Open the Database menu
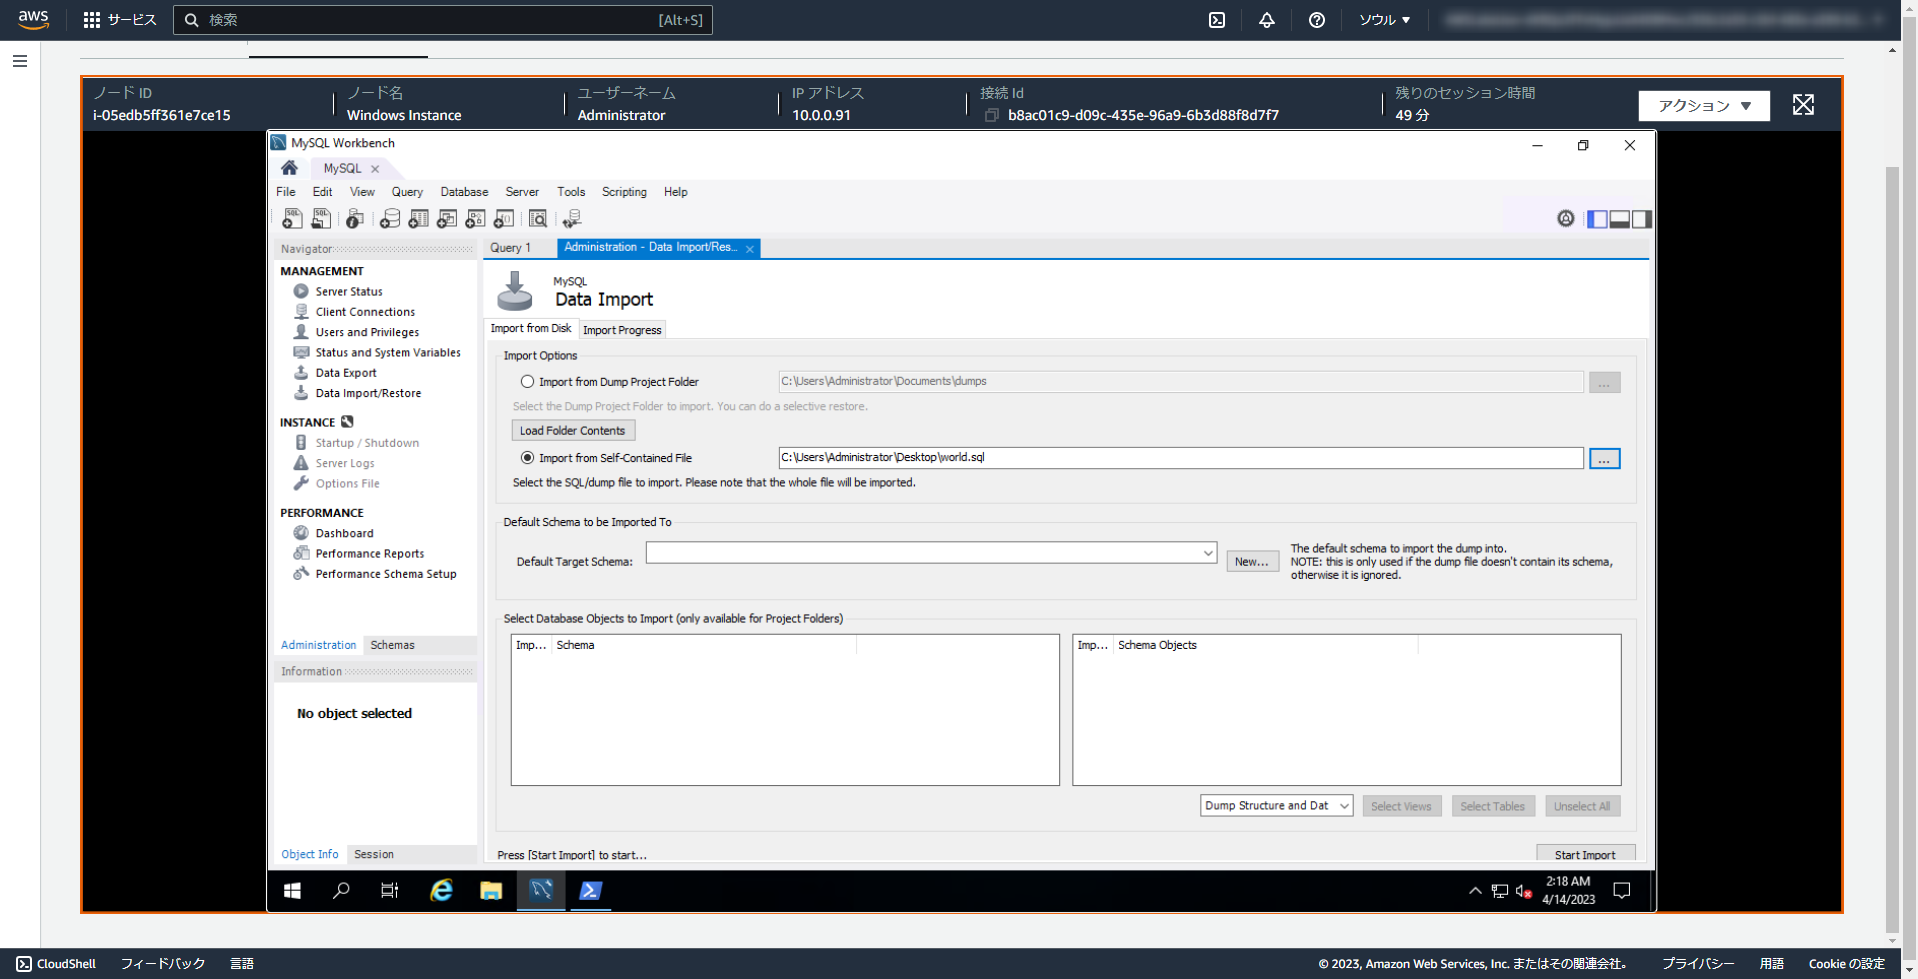The image size is (1918, 979). point(464,191)
